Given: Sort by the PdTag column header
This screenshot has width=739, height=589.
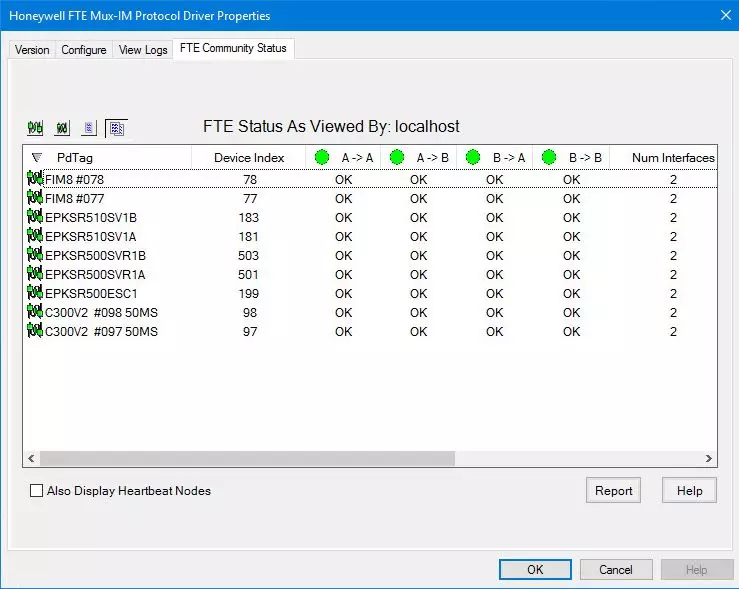Looking at the screenshot, I should pyautogui.click(x=107, y=157).
